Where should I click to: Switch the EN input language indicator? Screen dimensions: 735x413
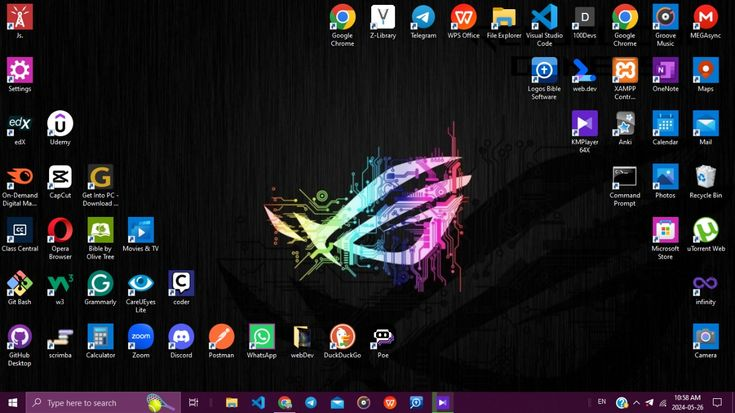(x=602, y=402)
